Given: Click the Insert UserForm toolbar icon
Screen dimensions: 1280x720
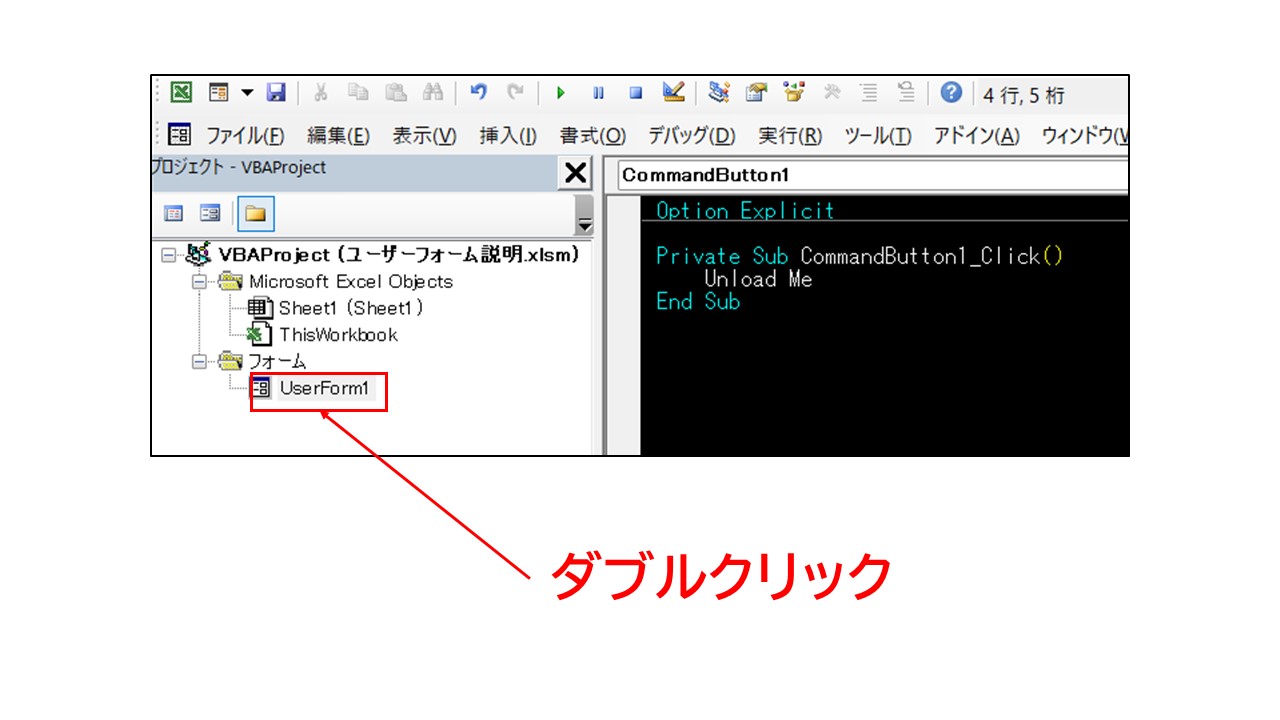Looking at the screenshot, I should pyautogui.click(x=219, y=93).
